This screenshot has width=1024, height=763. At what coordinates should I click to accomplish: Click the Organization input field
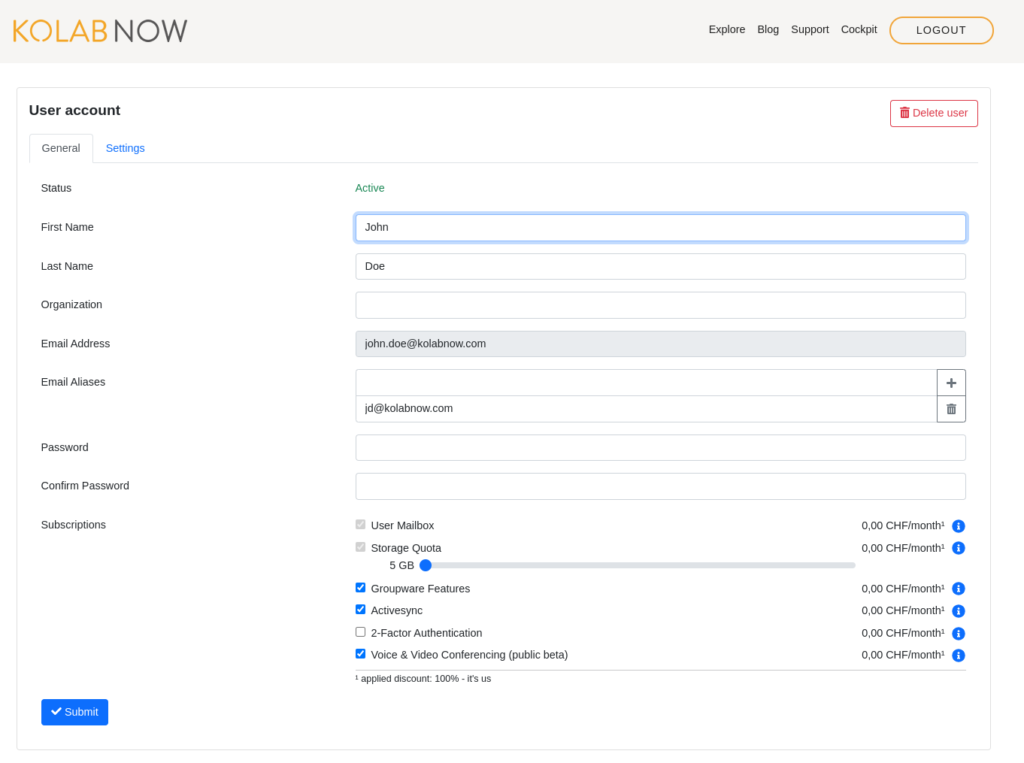pyautogui.click(x=660, y=305)
